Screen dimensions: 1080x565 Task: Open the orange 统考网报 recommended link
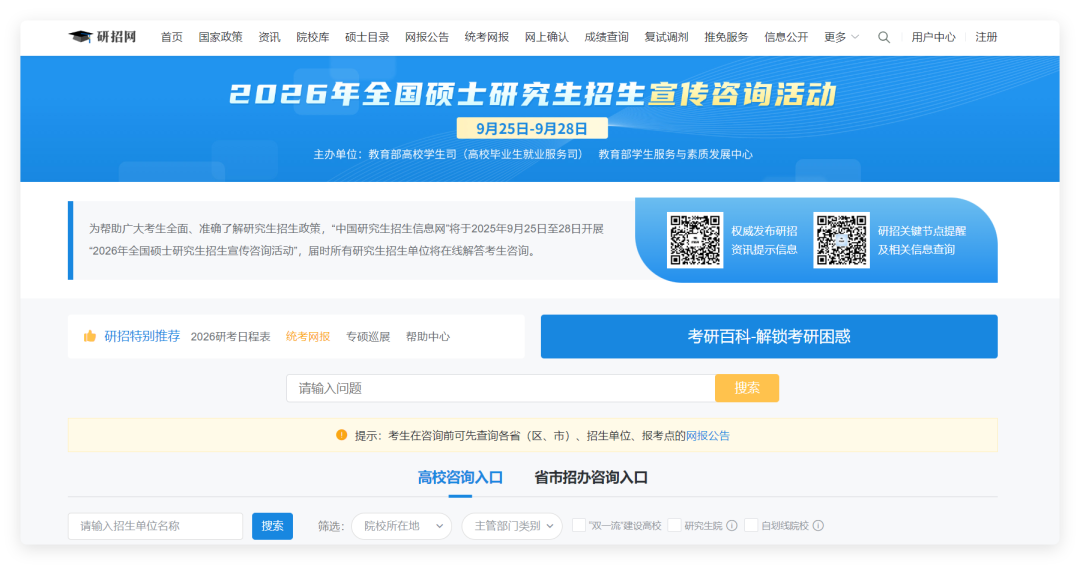pyautogui.click(x=308, y=336)
